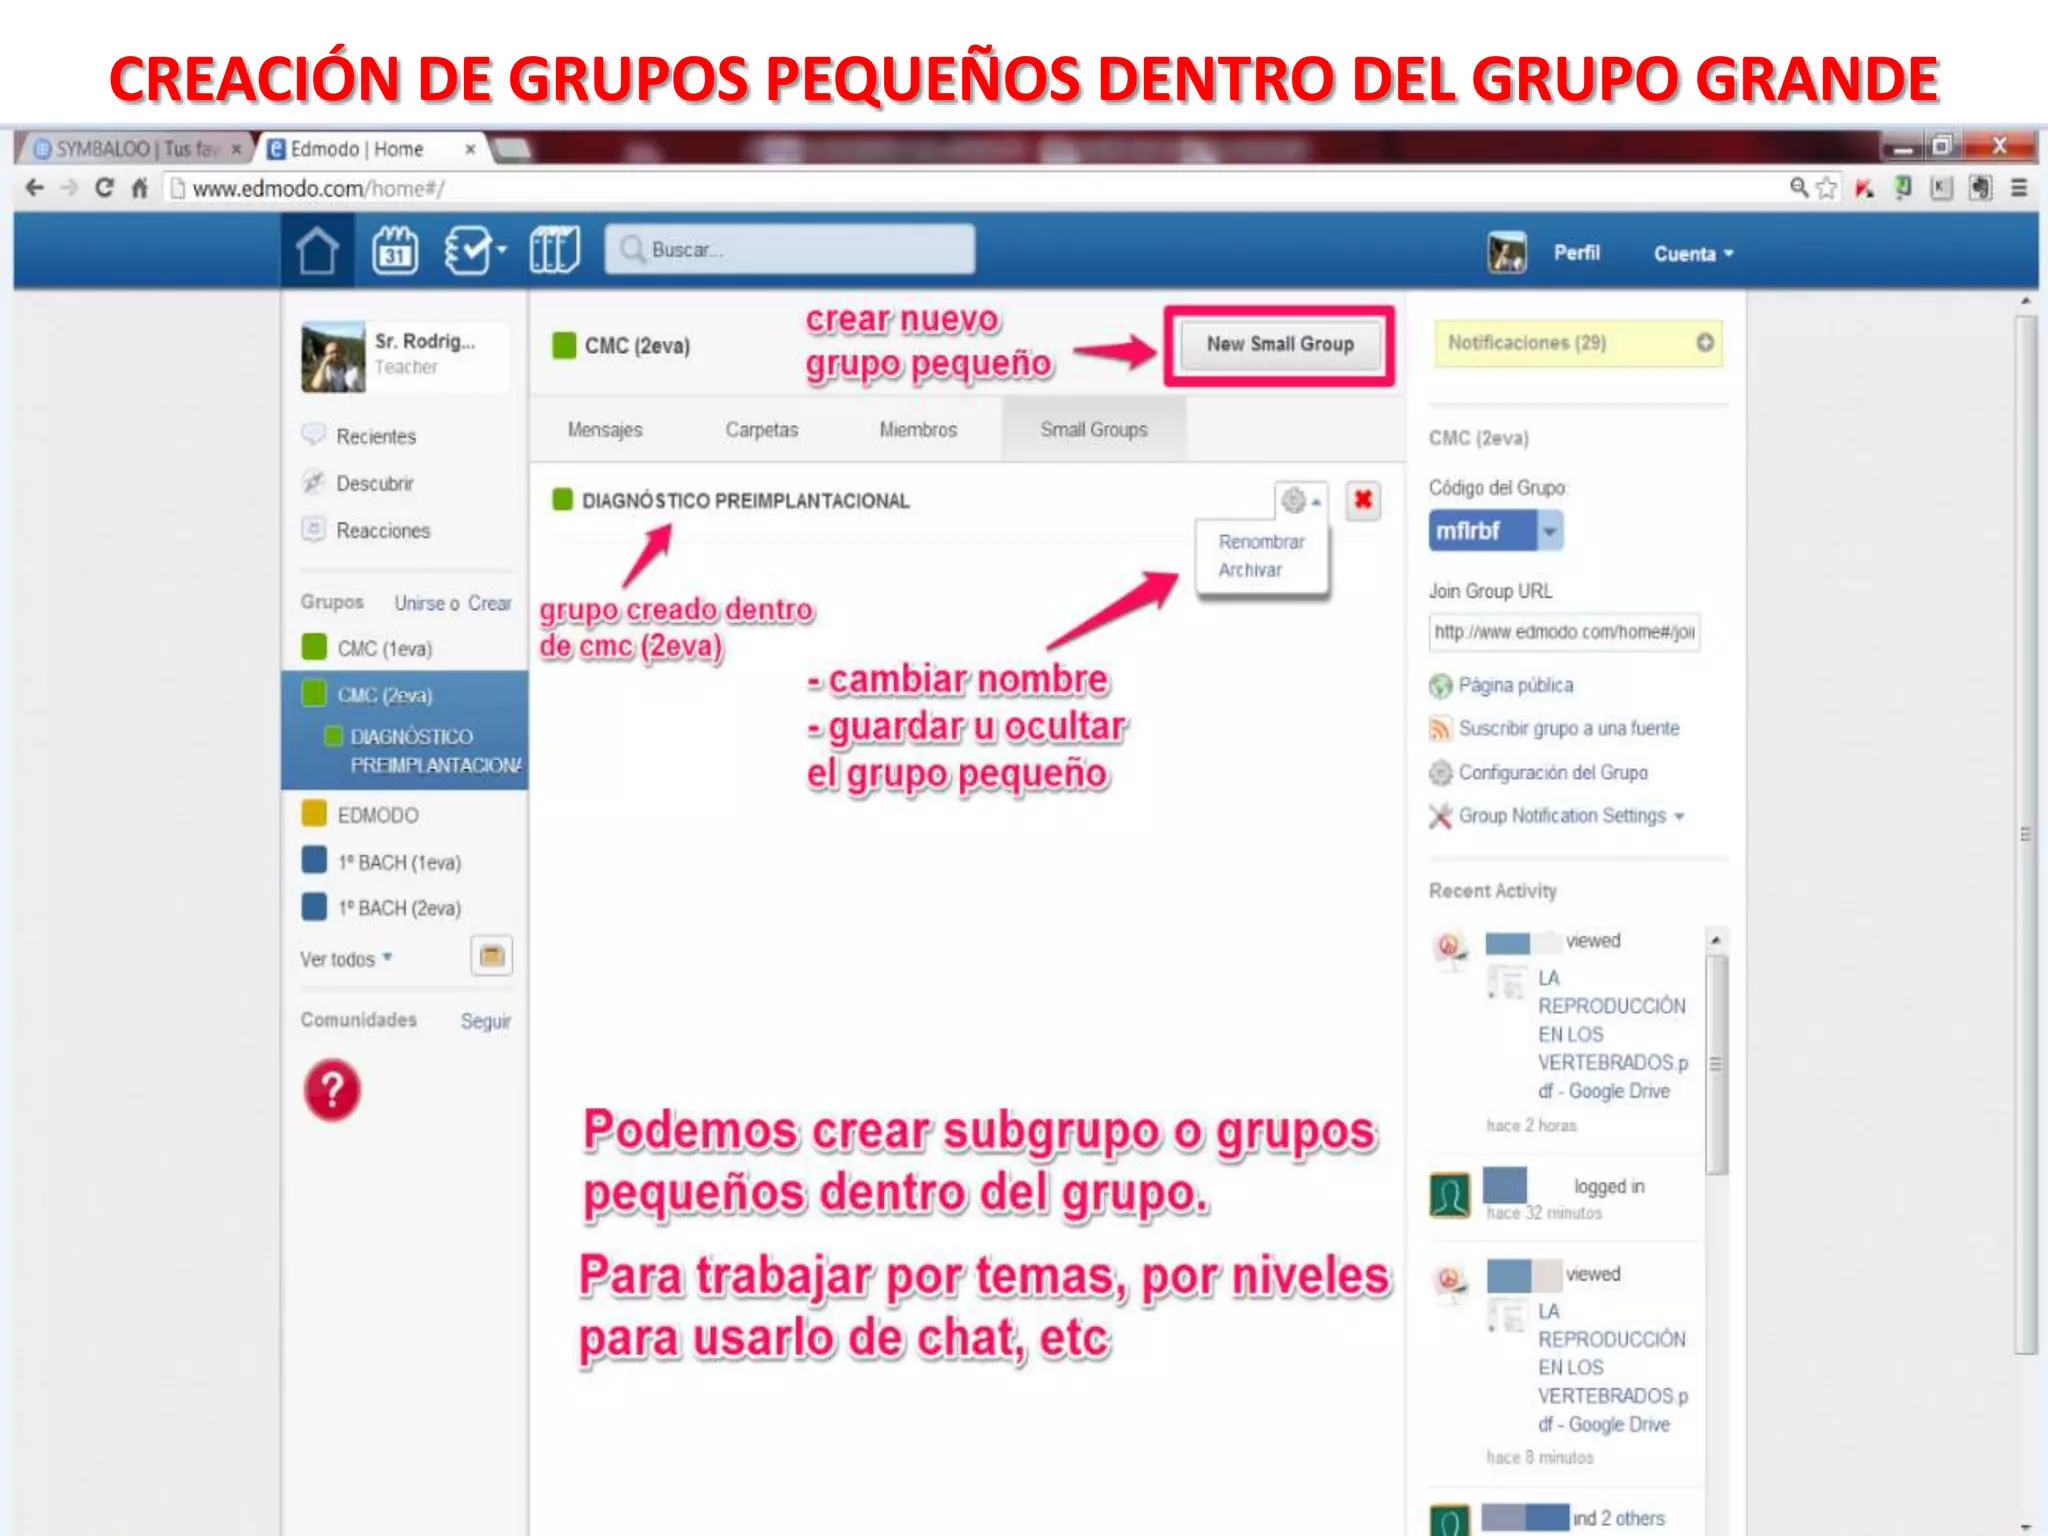Viewport: 2048px width, 1536px height.
Task: Open first LA REPRODUCCIÓN EN LOS VERTEBRADOS link
Action: pyautogui.click(x=1612, y=1034)
